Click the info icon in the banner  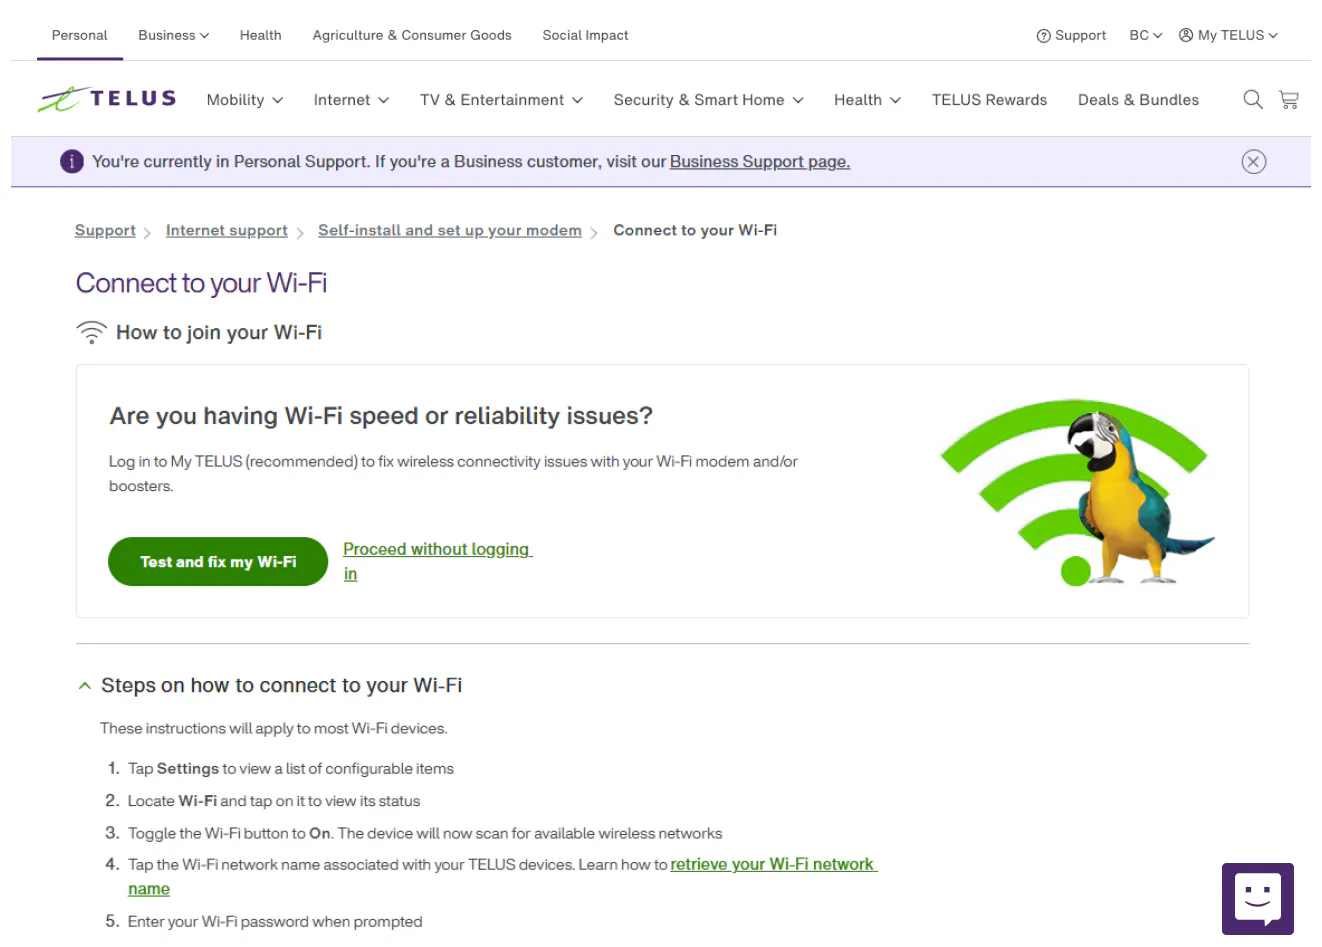pyautogui.click(x=71, y=162)
